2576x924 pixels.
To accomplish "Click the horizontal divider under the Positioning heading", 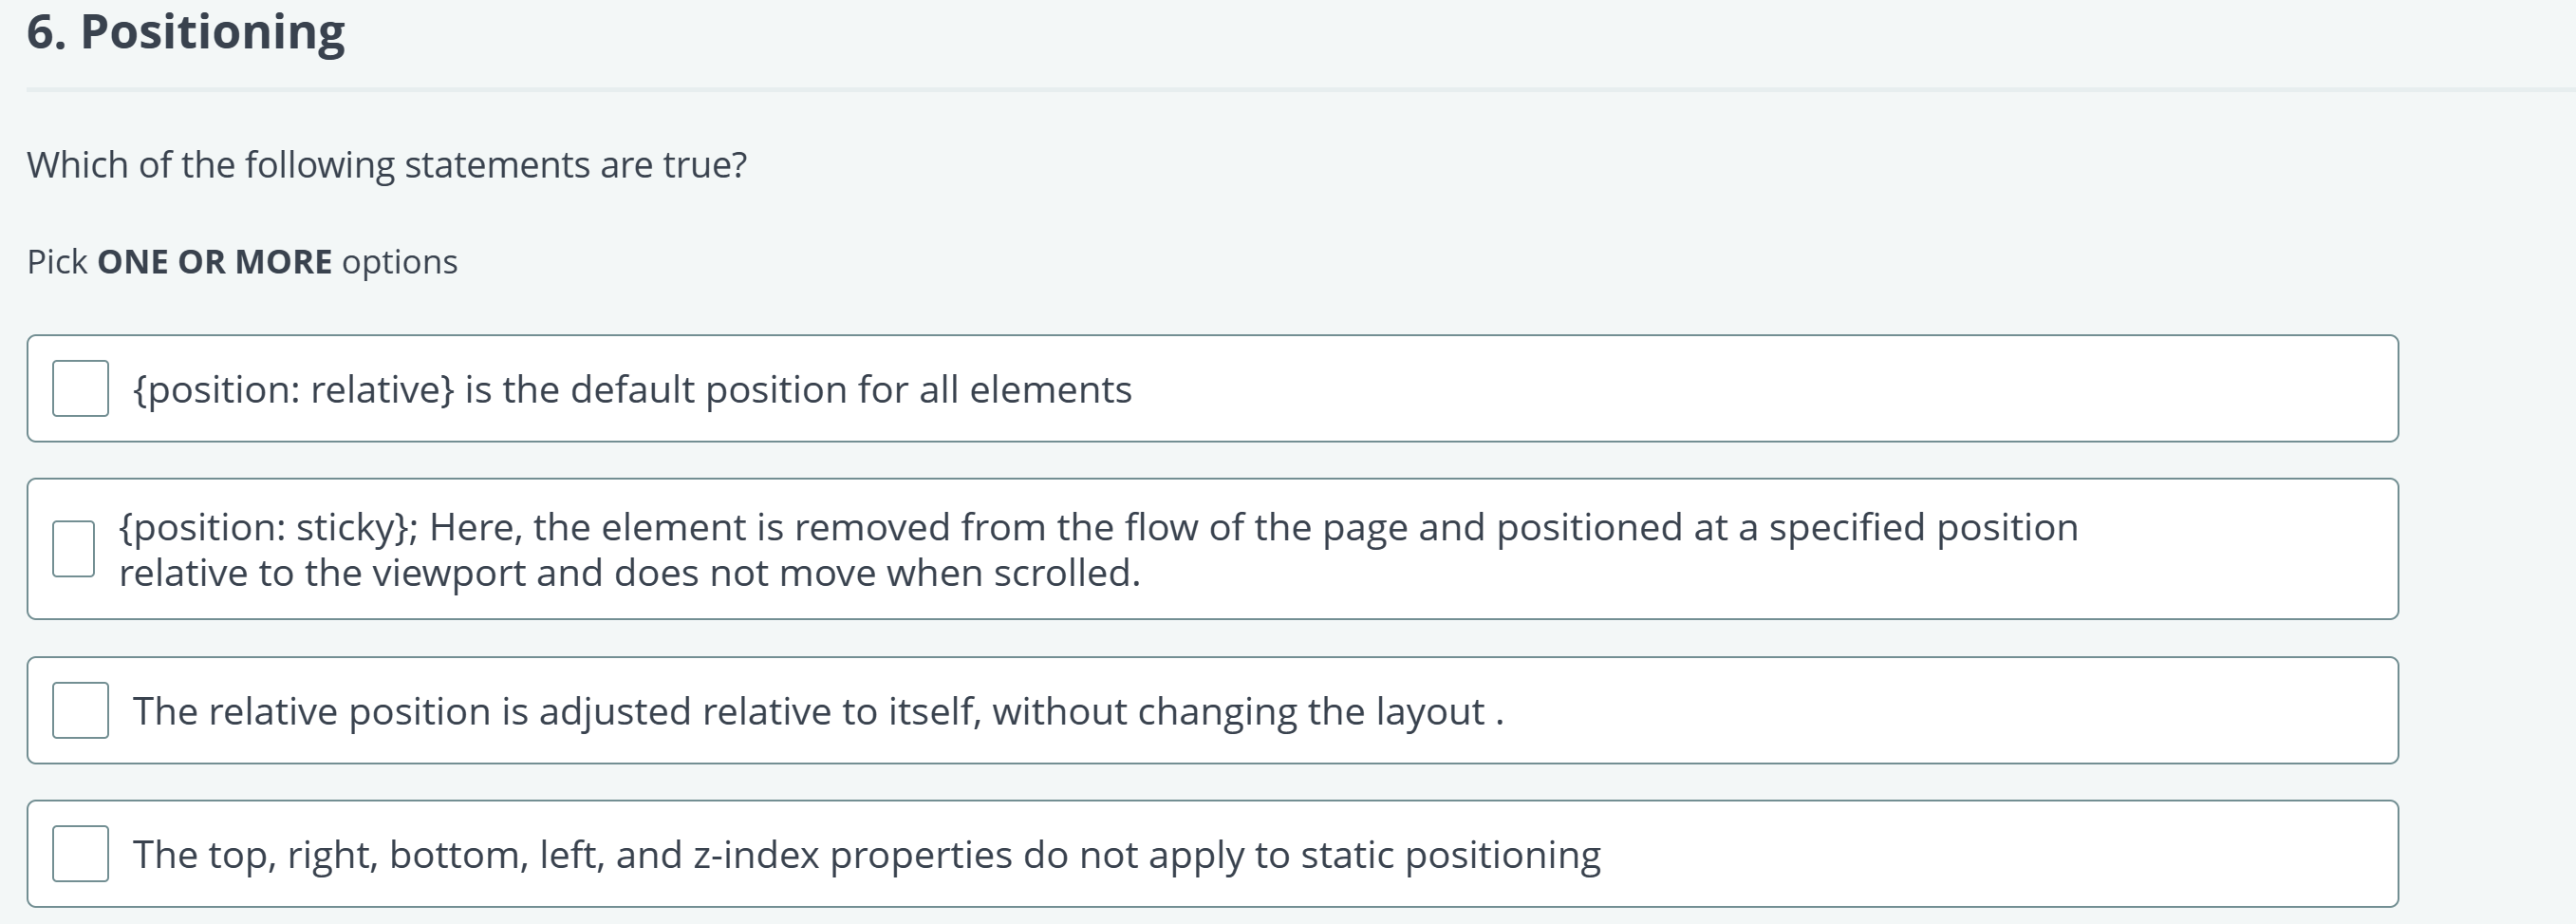I will pyautogui.click(x=1301, y=90).
